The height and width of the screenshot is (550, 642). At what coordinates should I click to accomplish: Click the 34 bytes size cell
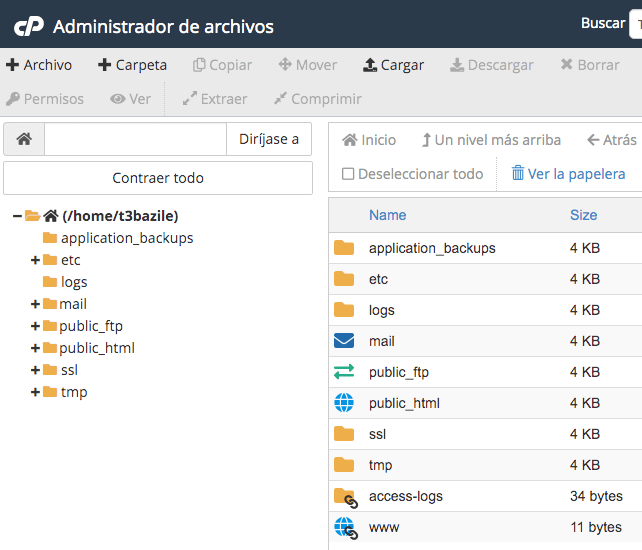pos(596,496)
